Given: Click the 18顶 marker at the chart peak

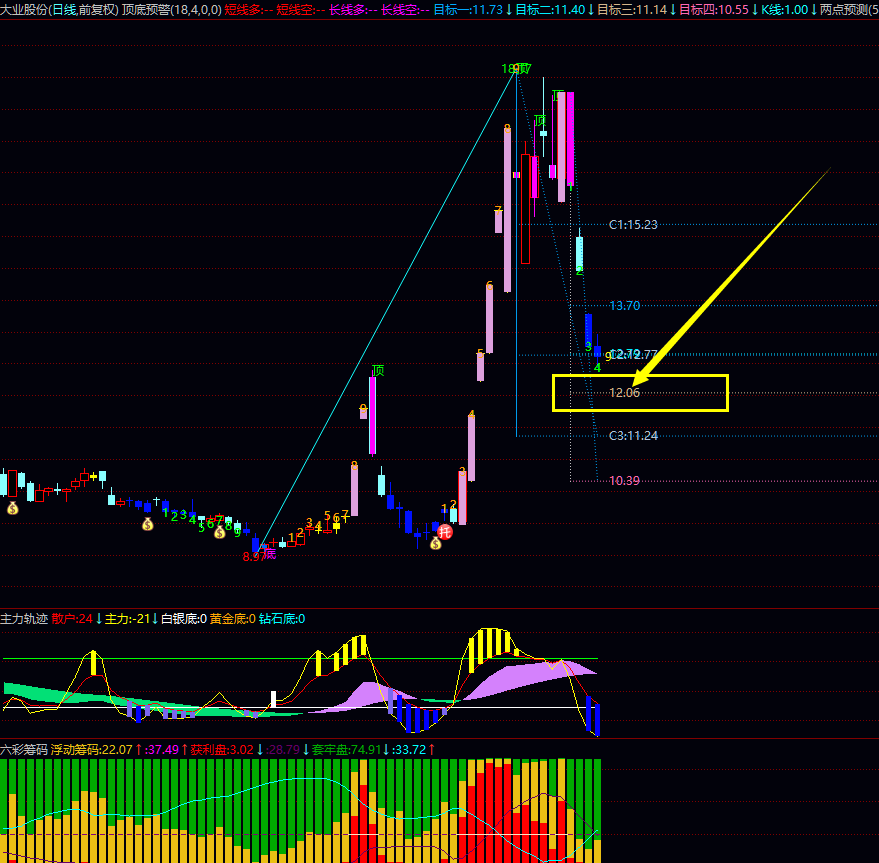Looking at the screenshot, I should [516, 68].
